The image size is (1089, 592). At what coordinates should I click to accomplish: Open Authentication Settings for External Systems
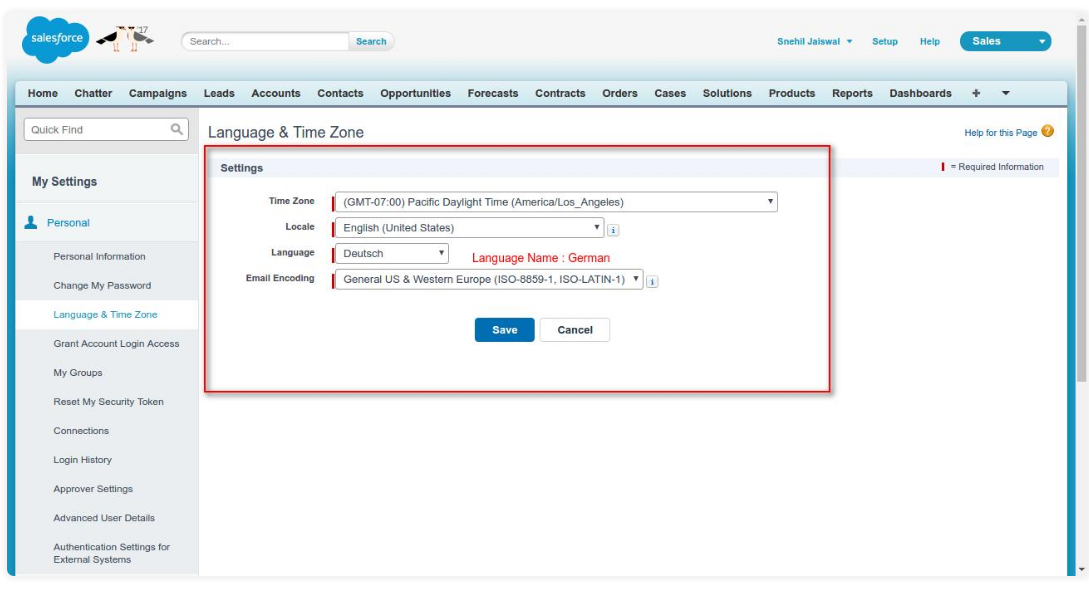111,553
